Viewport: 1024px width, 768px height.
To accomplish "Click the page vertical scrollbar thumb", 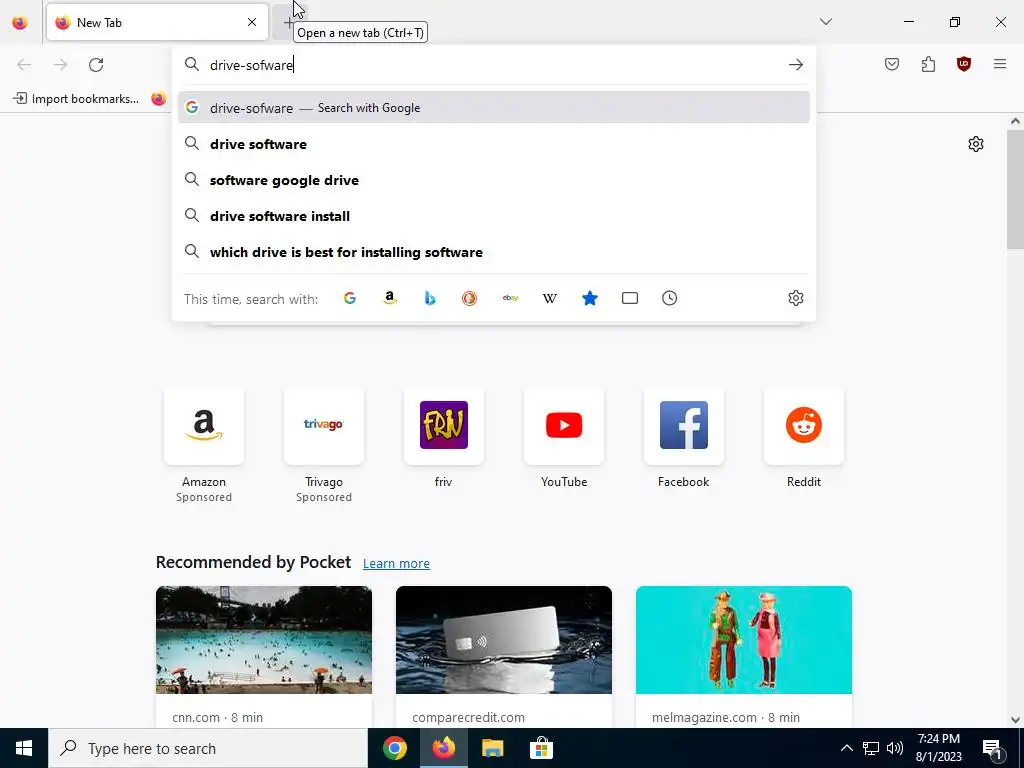I will click(x=1015, y=189).
